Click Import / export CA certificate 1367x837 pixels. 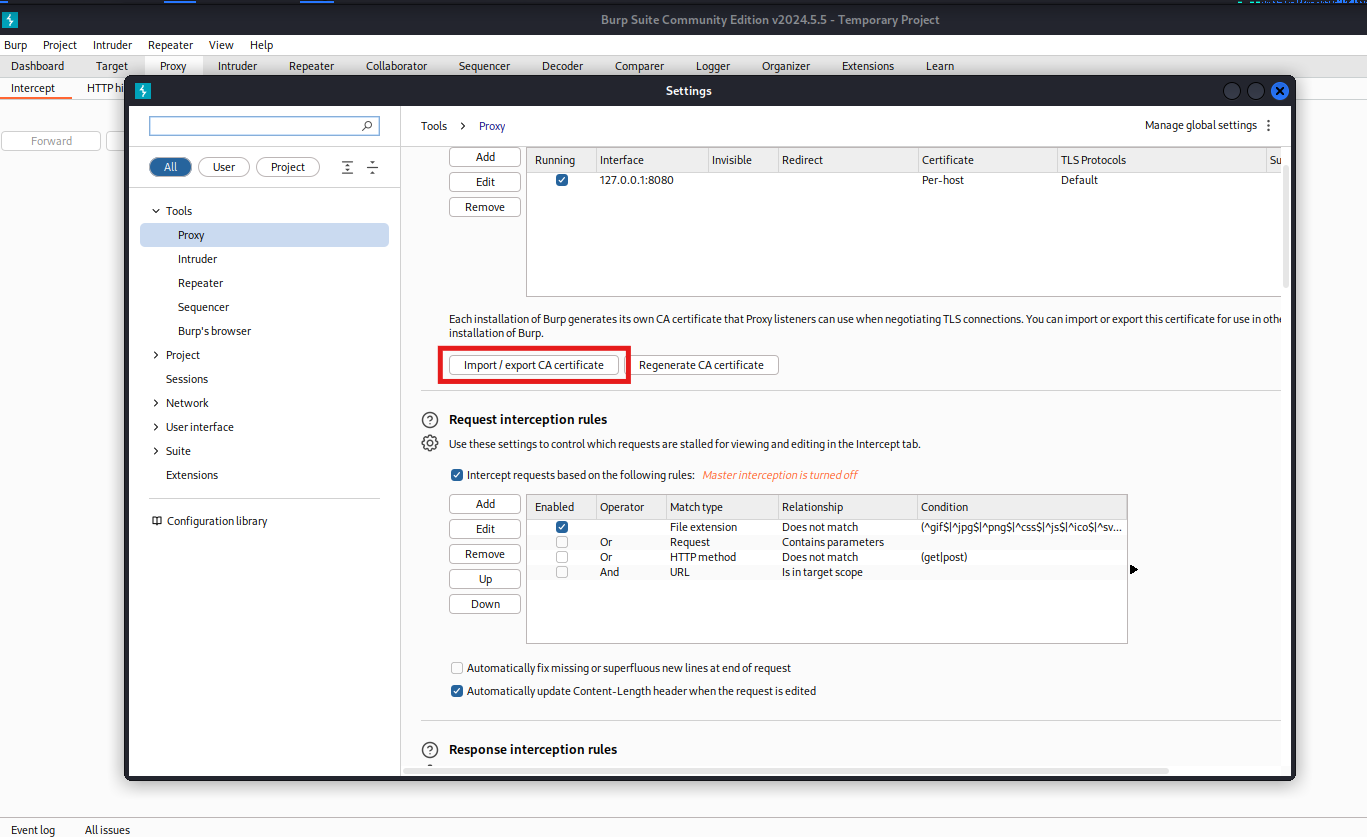pyautogui.click(x=534, y=365)
